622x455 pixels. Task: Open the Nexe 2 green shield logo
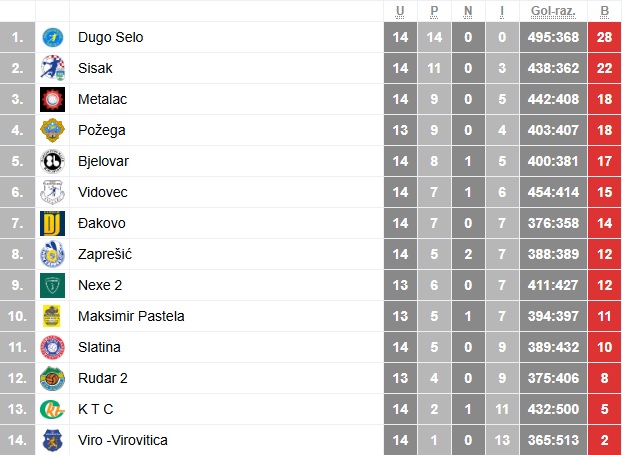click(52, 285)
